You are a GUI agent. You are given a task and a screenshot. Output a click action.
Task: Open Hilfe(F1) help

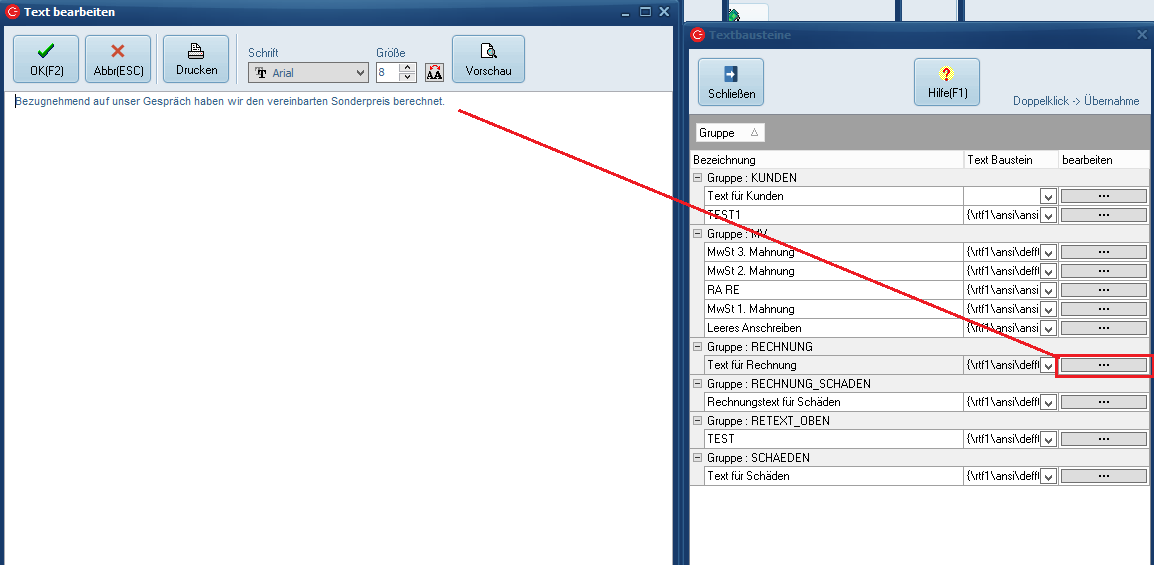point(946,82)
